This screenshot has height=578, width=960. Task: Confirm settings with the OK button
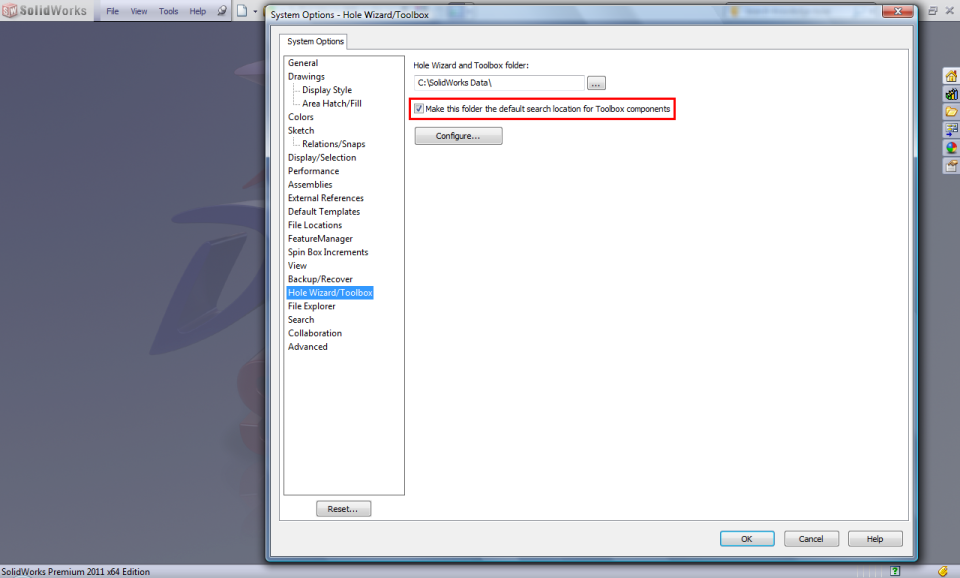(x=747, y=539)
